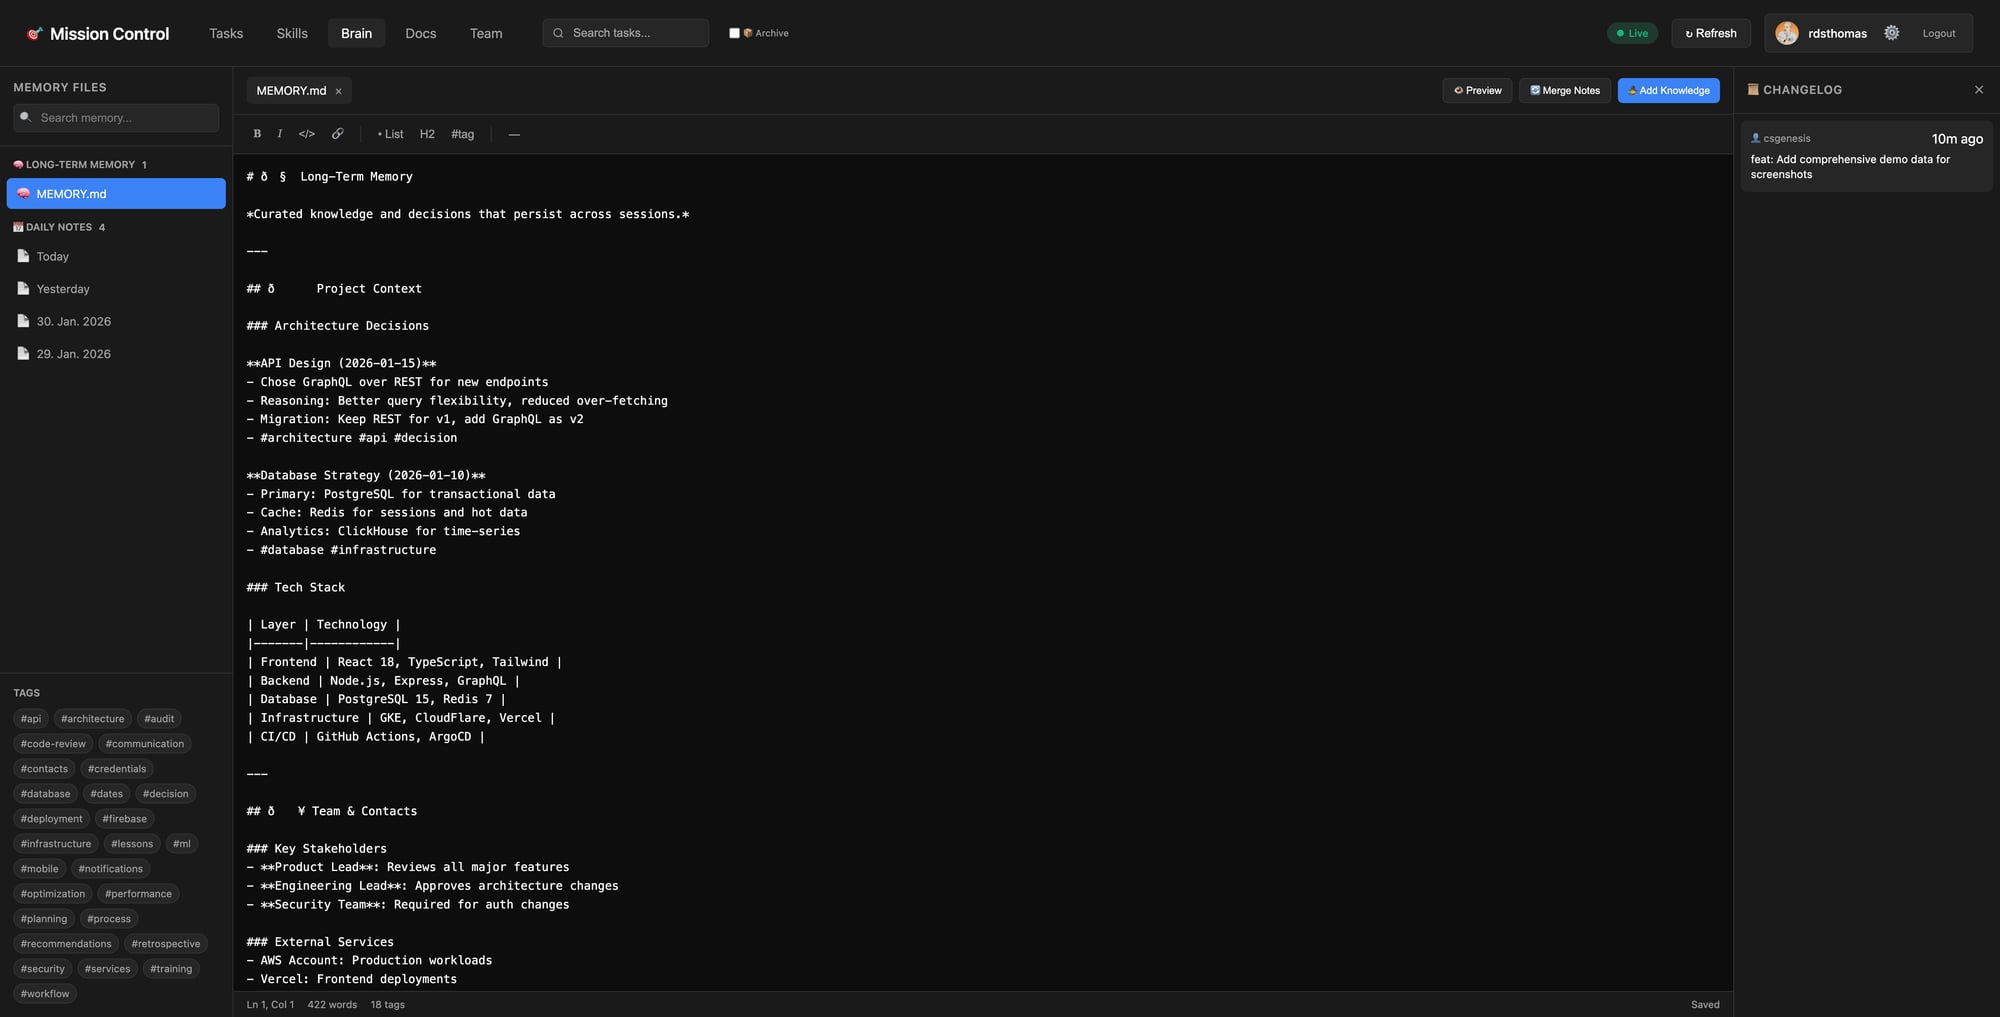Click the magnifier icon in task search

(558, 33)
